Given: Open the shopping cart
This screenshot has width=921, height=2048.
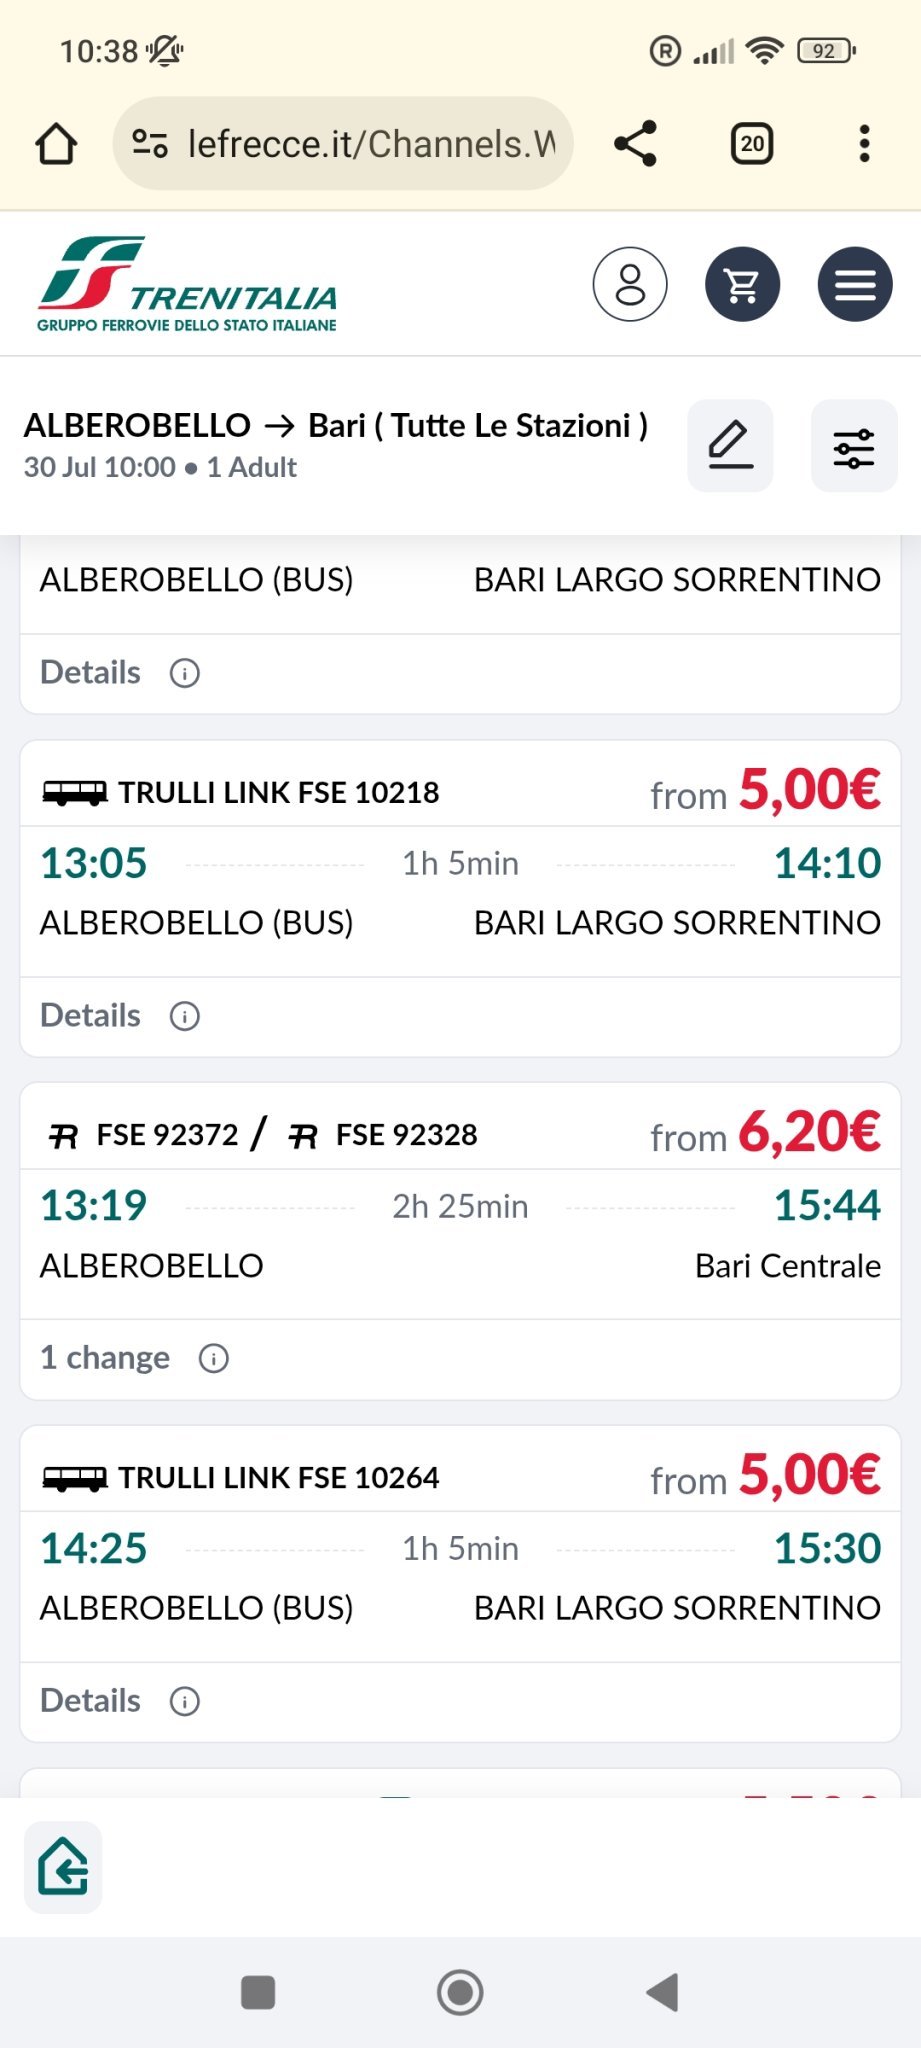Looking at the screenshot, I should [x=742, y=284].
